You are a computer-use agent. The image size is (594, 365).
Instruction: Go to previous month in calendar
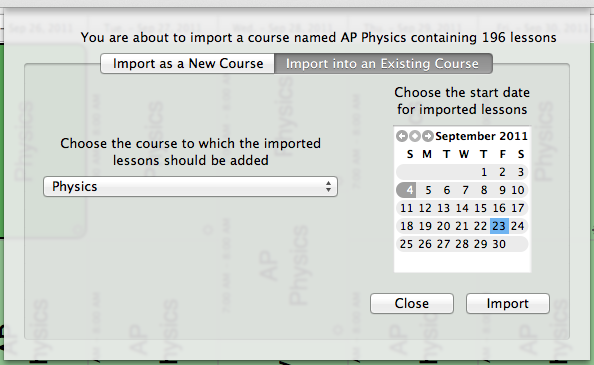tap(402, 136)
